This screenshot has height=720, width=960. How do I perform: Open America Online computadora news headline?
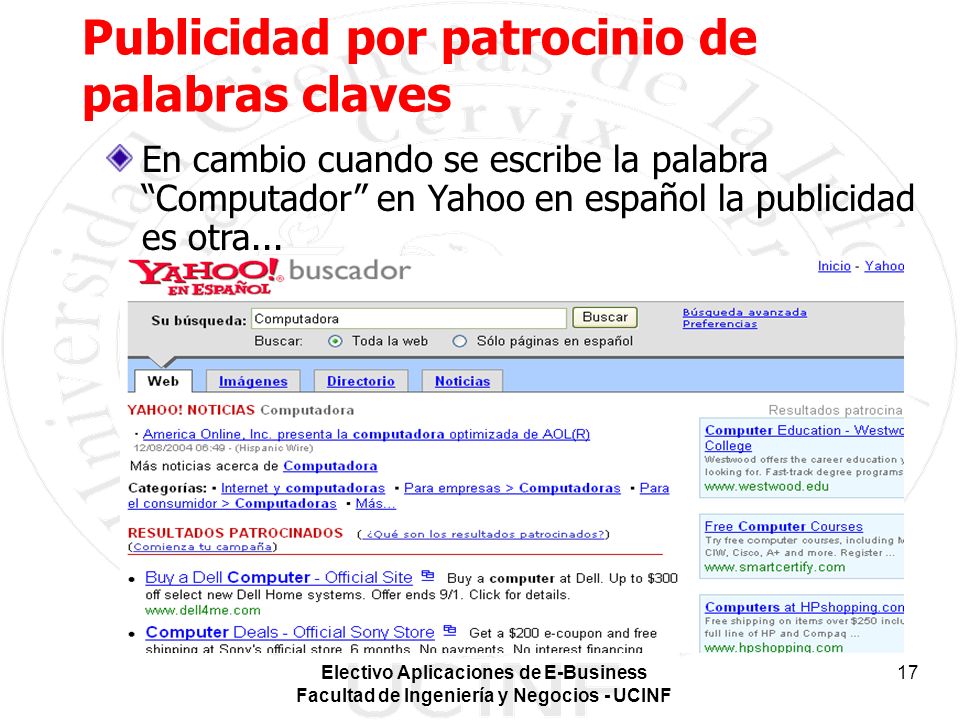tap(366, 434)
